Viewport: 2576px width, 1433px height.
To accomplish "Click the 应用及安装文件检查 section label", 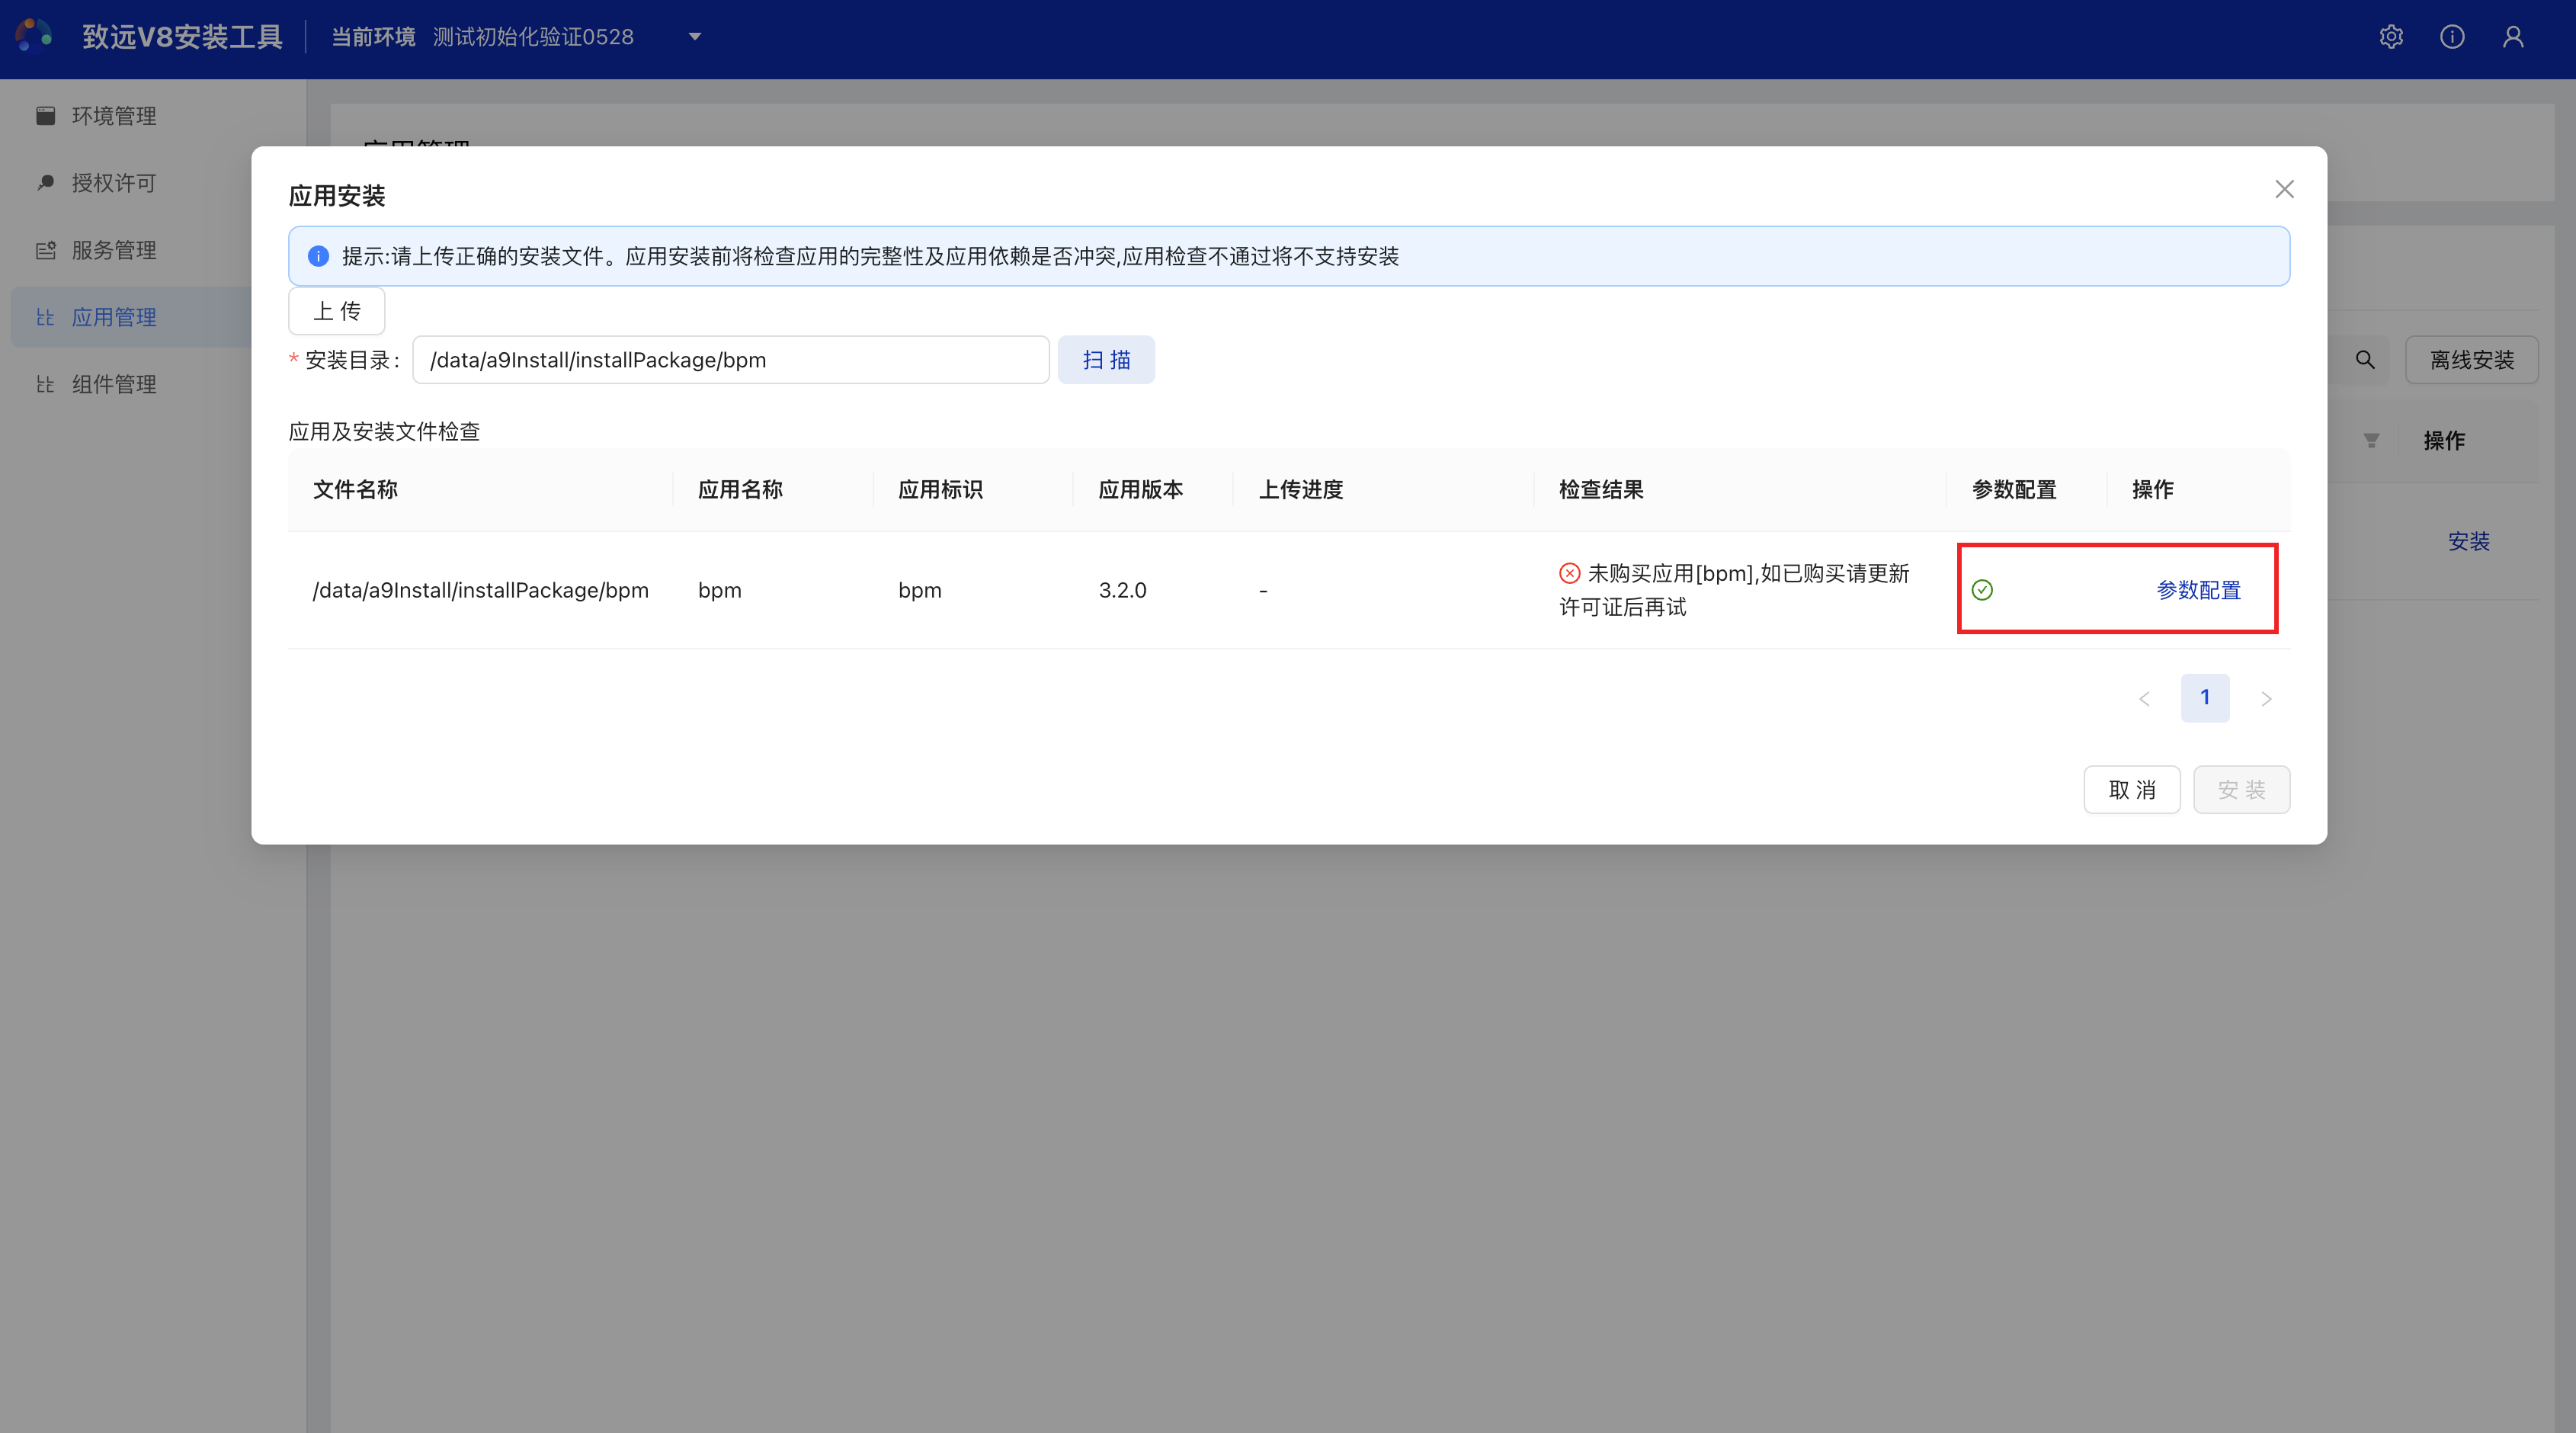I will point(384,432).
